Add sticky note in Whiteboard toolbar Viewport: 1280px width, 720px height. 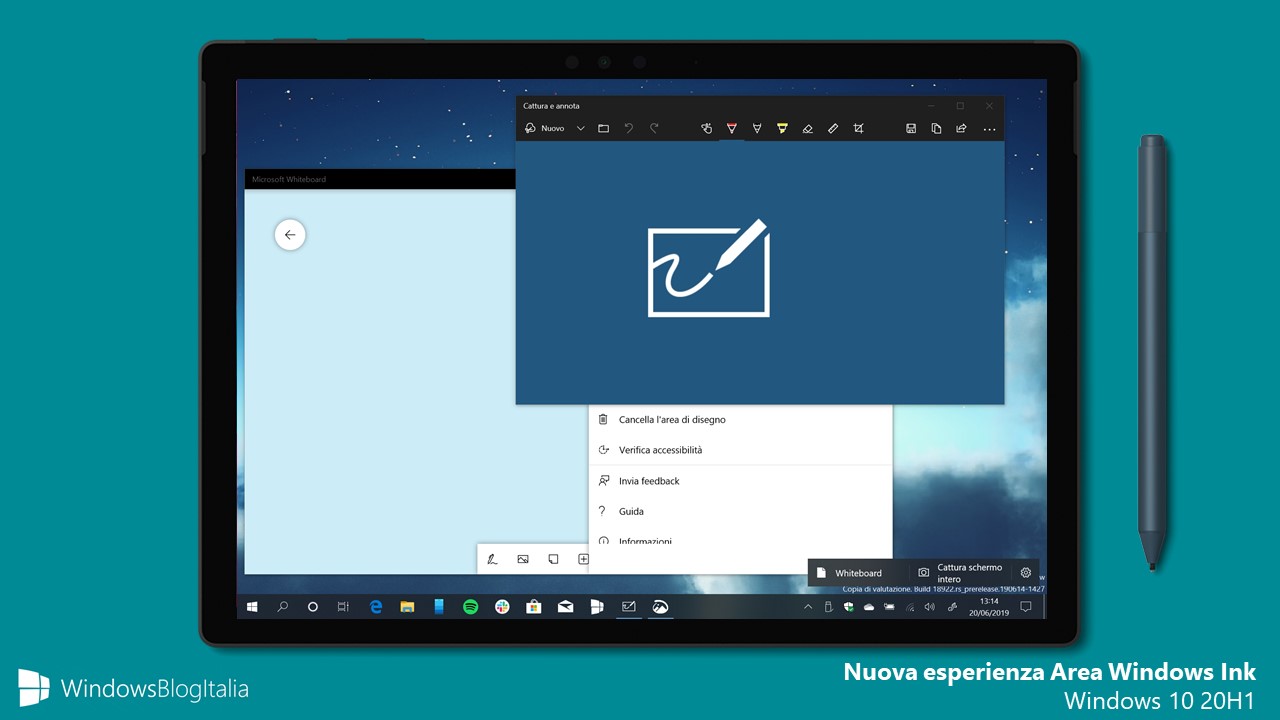(x=553, y=559)
